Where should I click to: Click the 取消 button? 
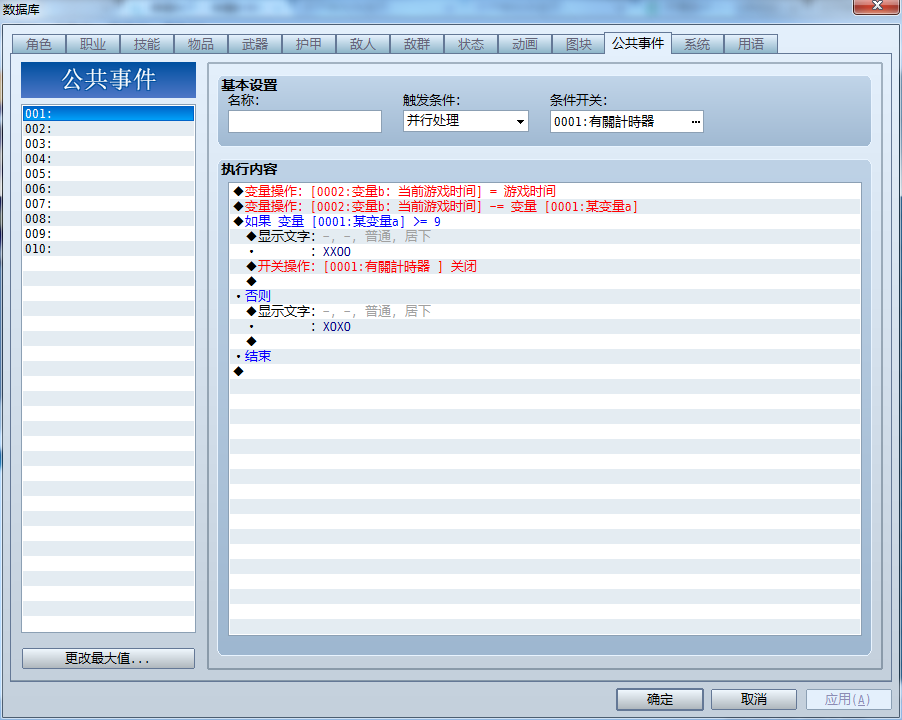pos(754,699)
